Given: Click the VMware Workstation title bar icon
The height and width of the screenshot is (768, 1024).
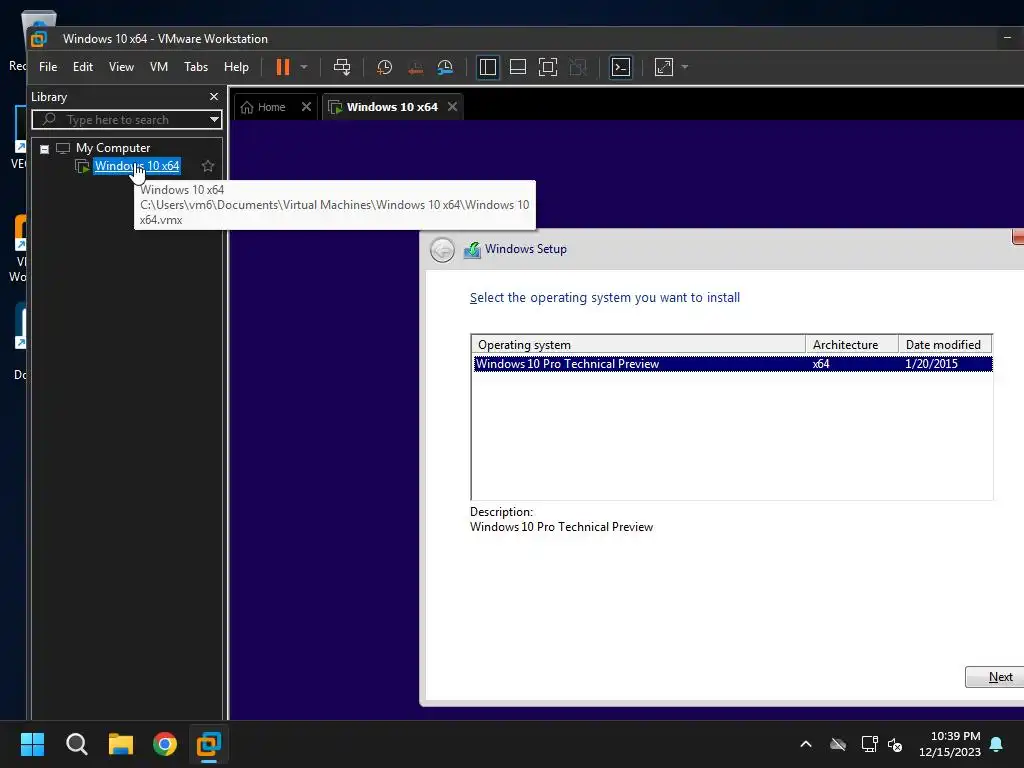Looking at the screenshot, I should (x=39, y=39).
